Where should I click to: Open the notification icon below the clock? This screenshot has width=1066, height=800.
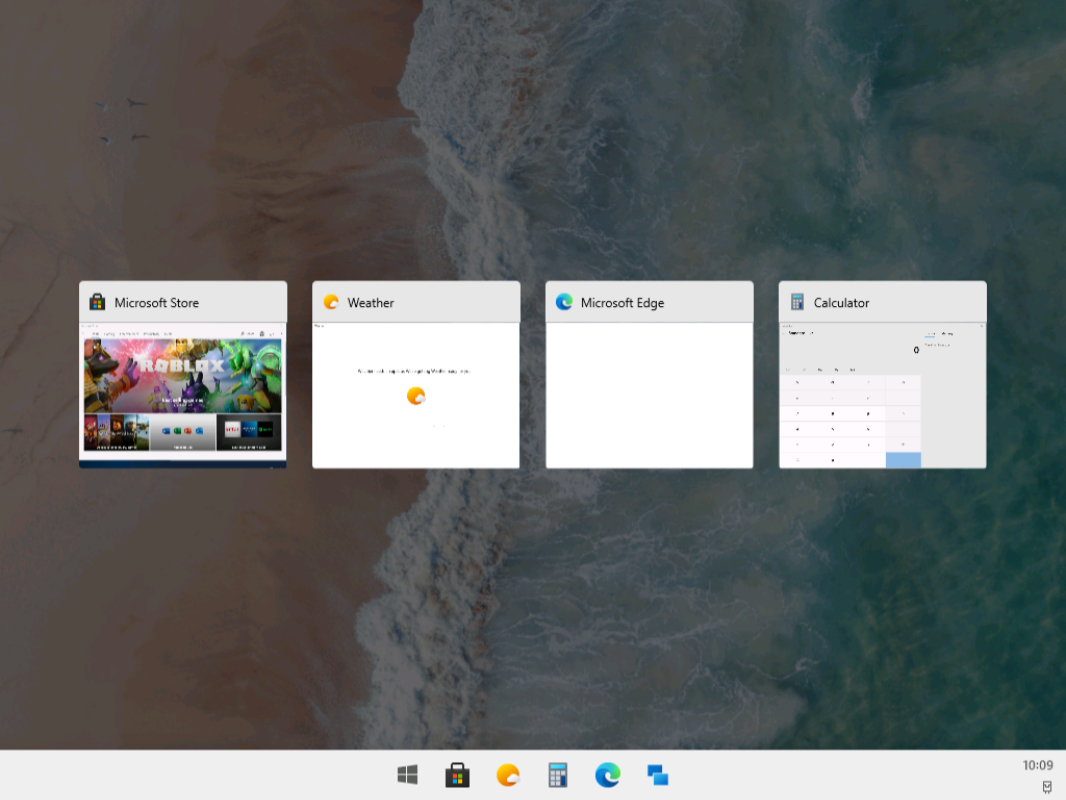(x=1047, y=787)
